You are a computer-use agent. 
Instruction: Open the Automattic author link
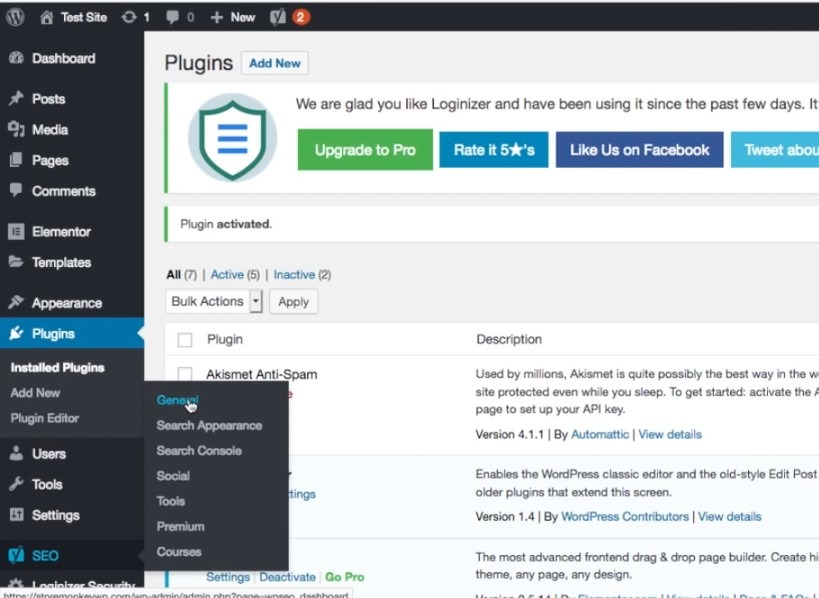(600, 435)
